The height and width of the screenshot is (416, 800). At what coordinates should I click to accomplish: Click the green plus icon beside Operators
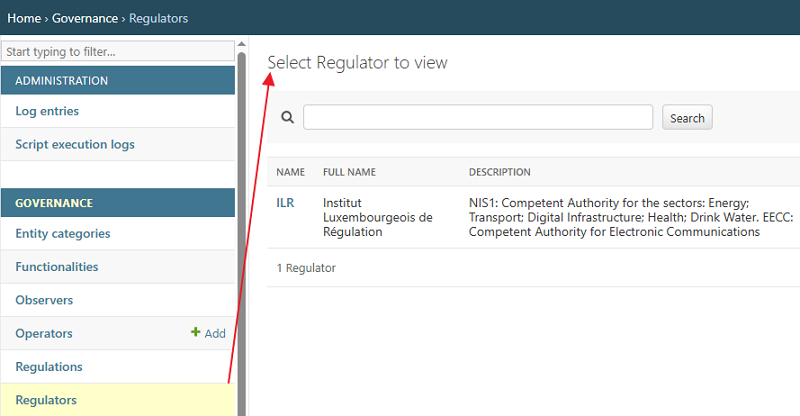point(195,332)
